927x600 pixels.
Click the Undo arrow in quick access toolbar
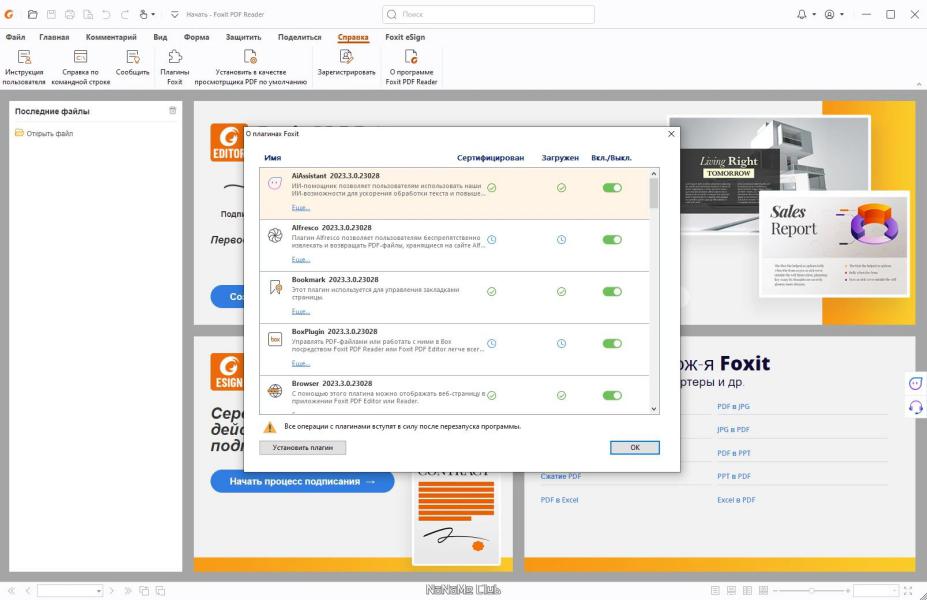[x=106, y=14]
